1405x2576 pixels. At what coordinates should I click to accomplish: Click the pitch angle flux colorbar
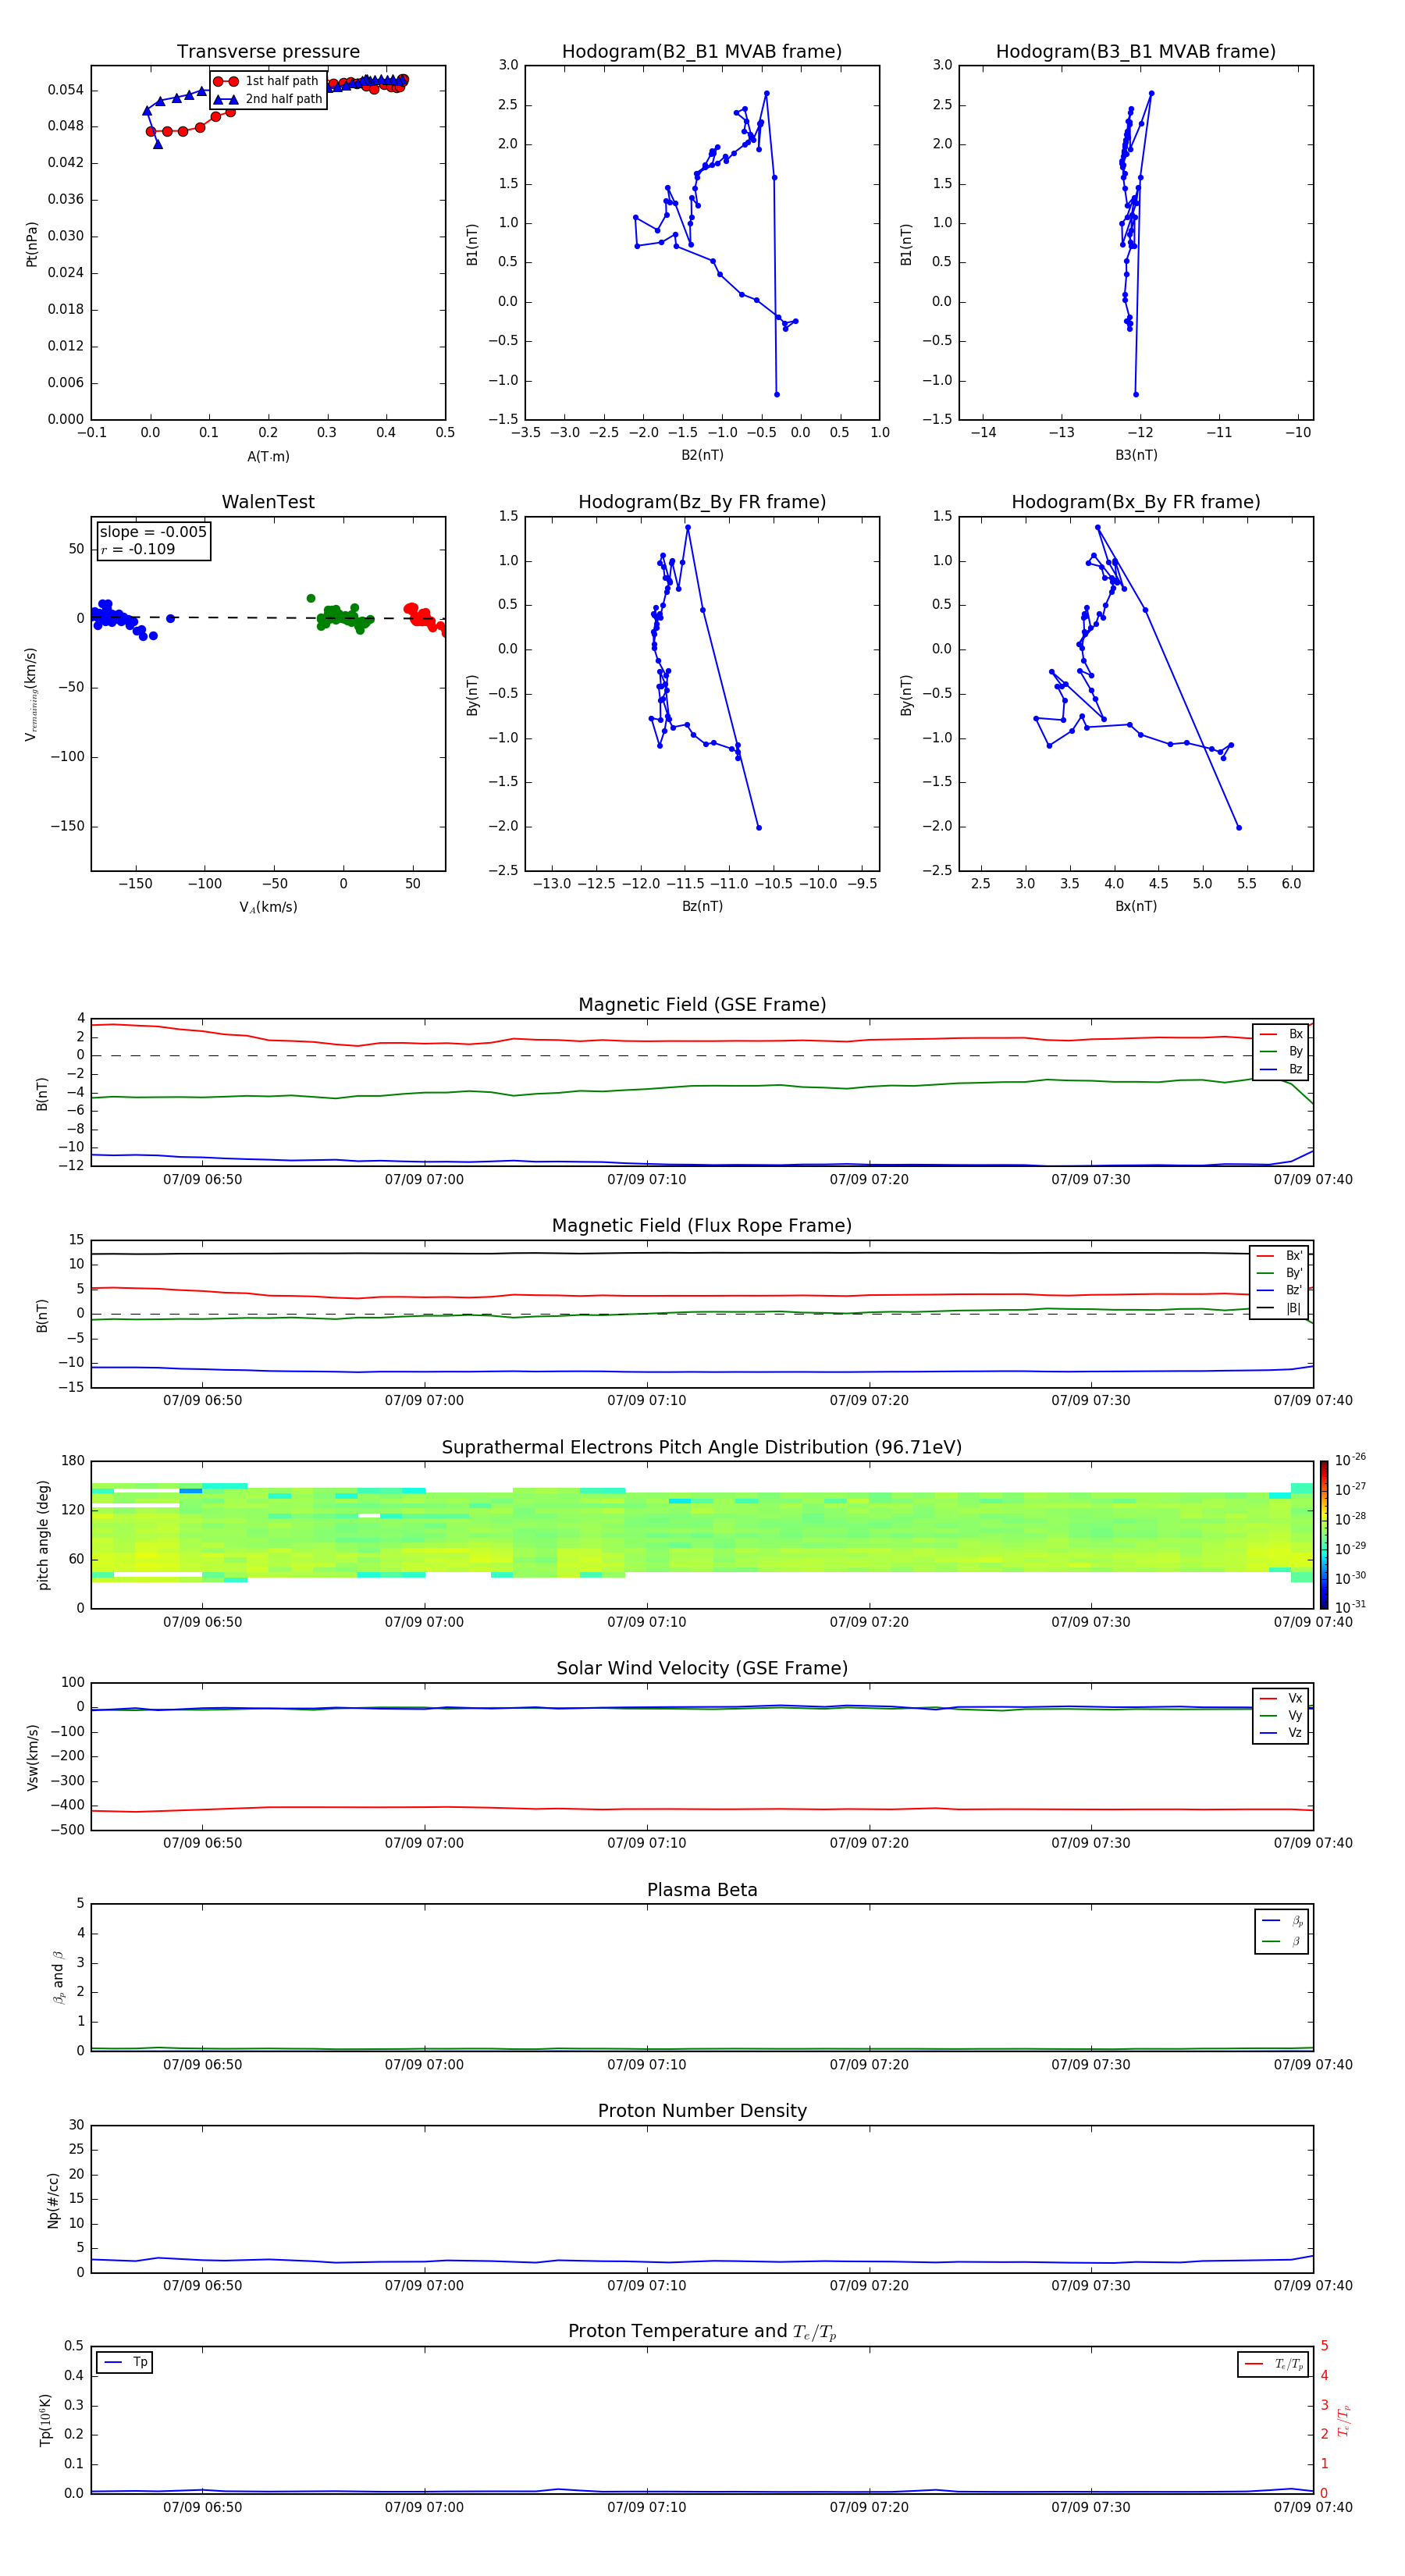(x=1323, y=1535)
